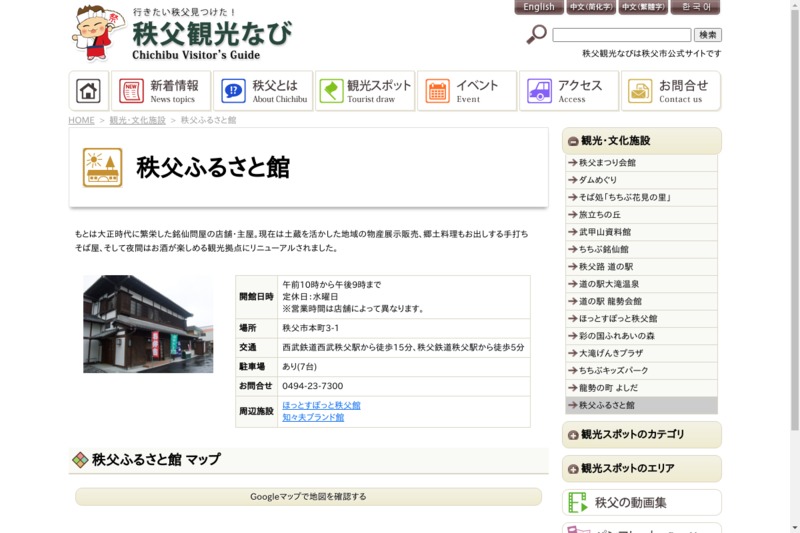
Task: Click the Chichibu Visitor's Guide mascot logo
Action: [99, 32]
